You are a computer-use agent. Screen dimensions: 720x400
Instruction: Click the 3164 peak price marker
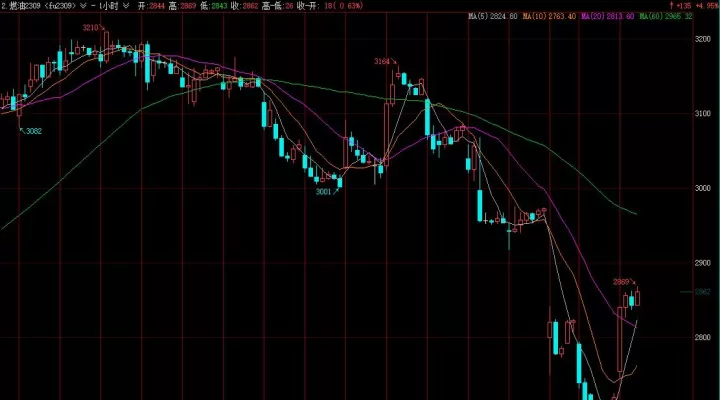point(382,62)
